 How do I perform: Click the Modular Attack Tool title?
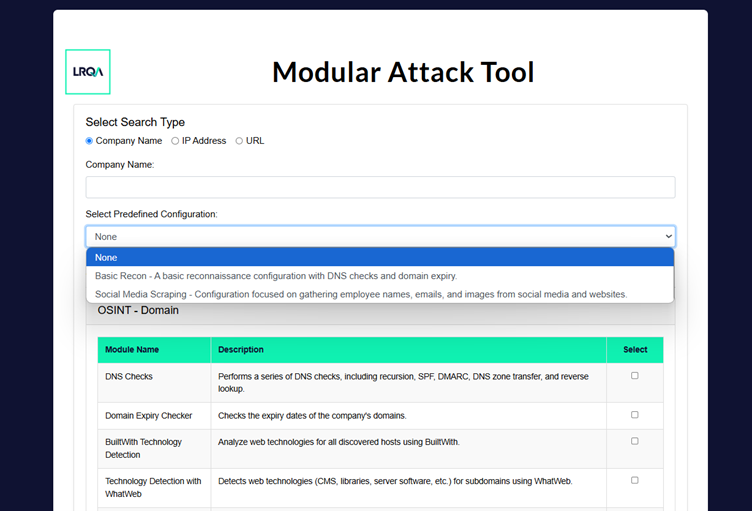403,72
